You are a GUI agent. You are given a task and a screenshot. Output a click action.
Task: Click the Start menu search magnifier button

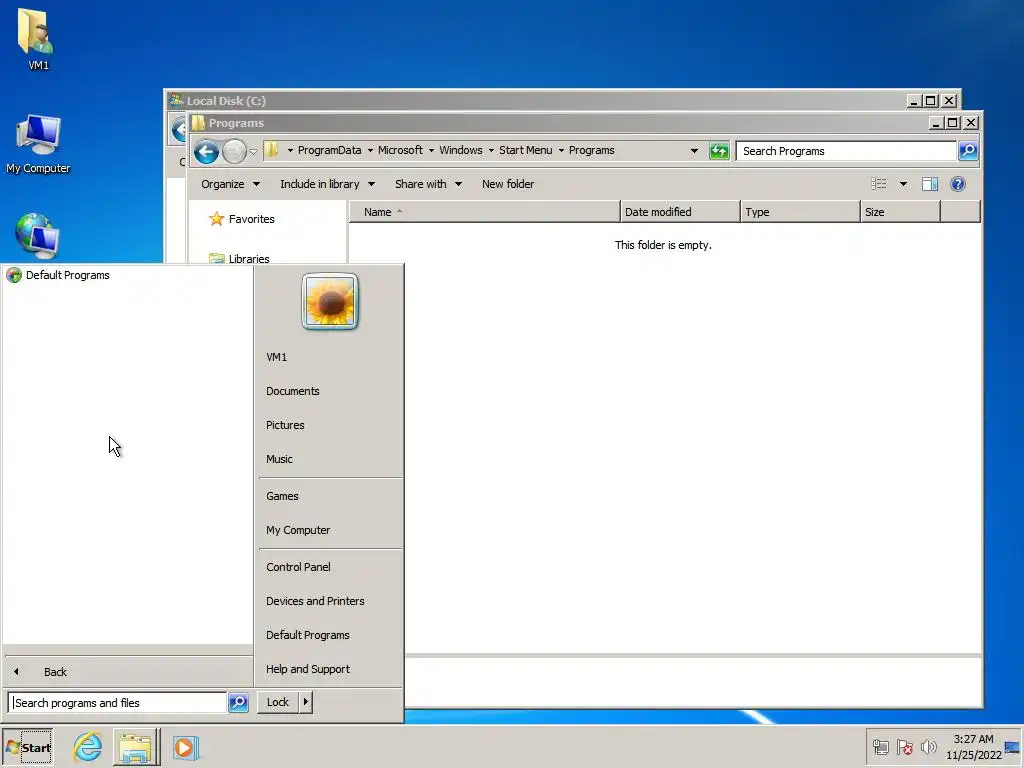click(238, 702)
